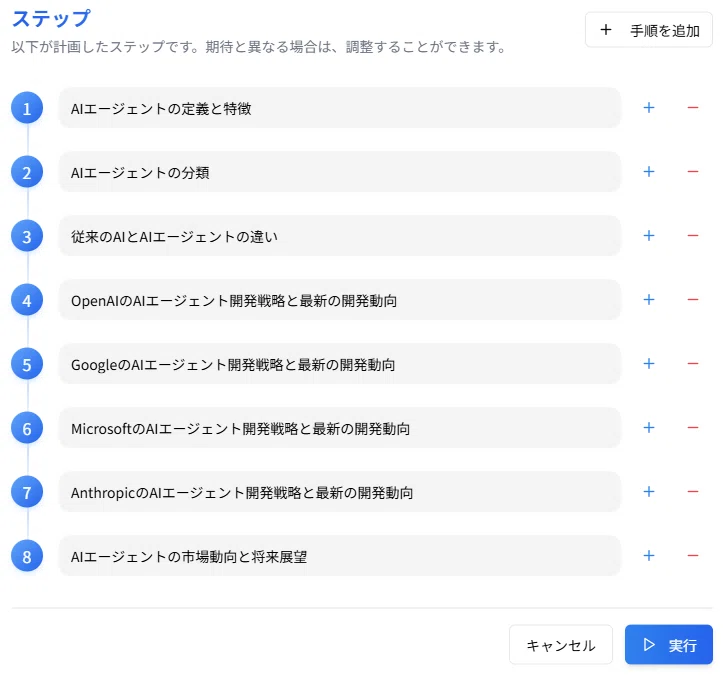Click the step number 5 circle

27,364
